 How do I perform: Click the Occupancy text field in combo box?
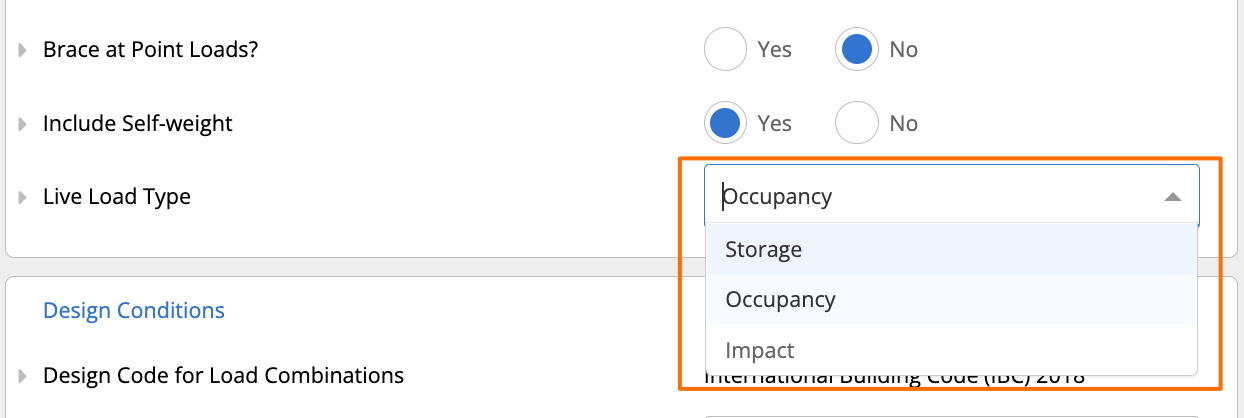[x=935, y=197]
